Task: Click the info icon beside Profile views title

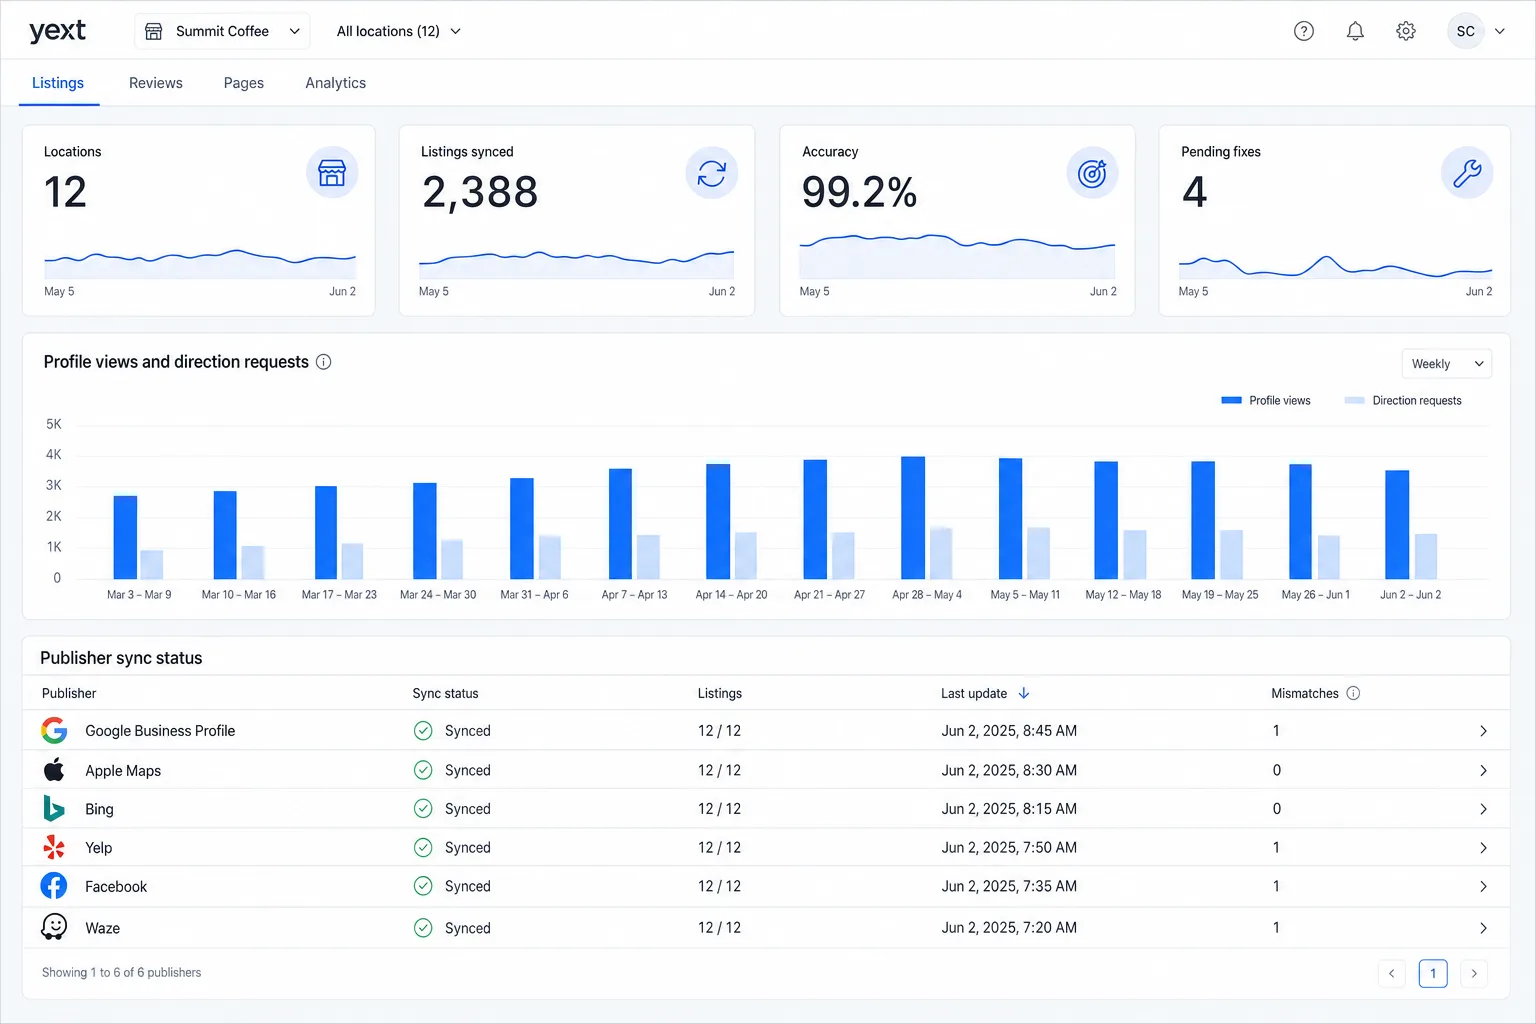Action: [324, 362]
